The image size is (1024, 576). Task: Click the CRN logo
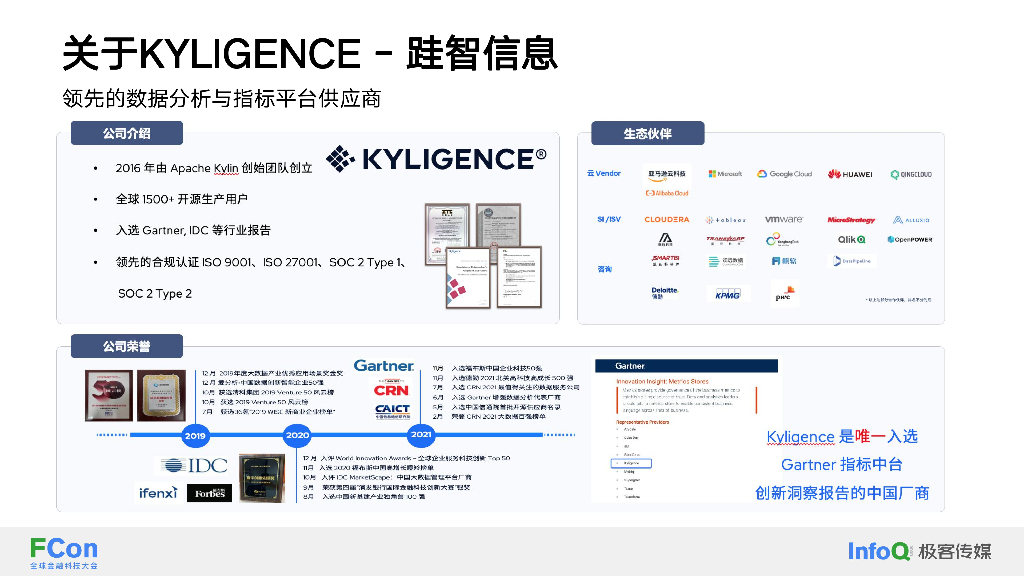coord(391,391)
